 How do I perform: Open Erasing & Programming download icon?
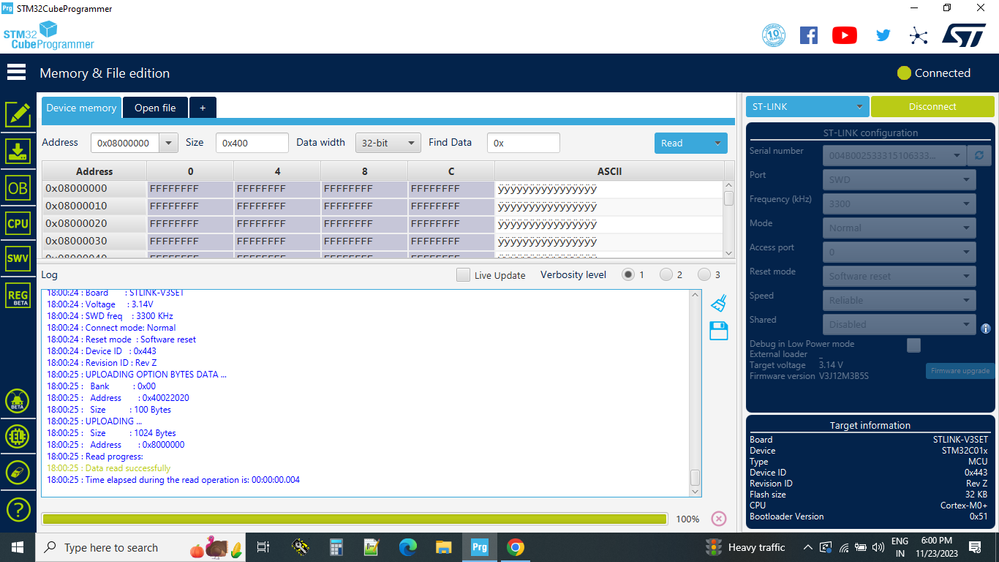[18, 152]
